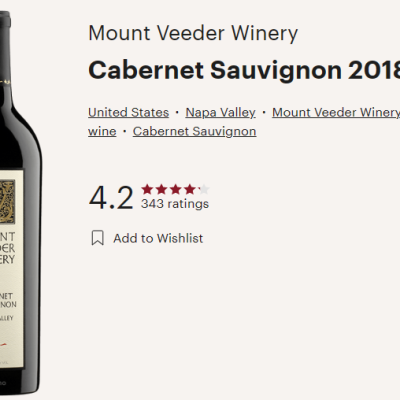Click the wine bottle image

click(x=20, y=202)
